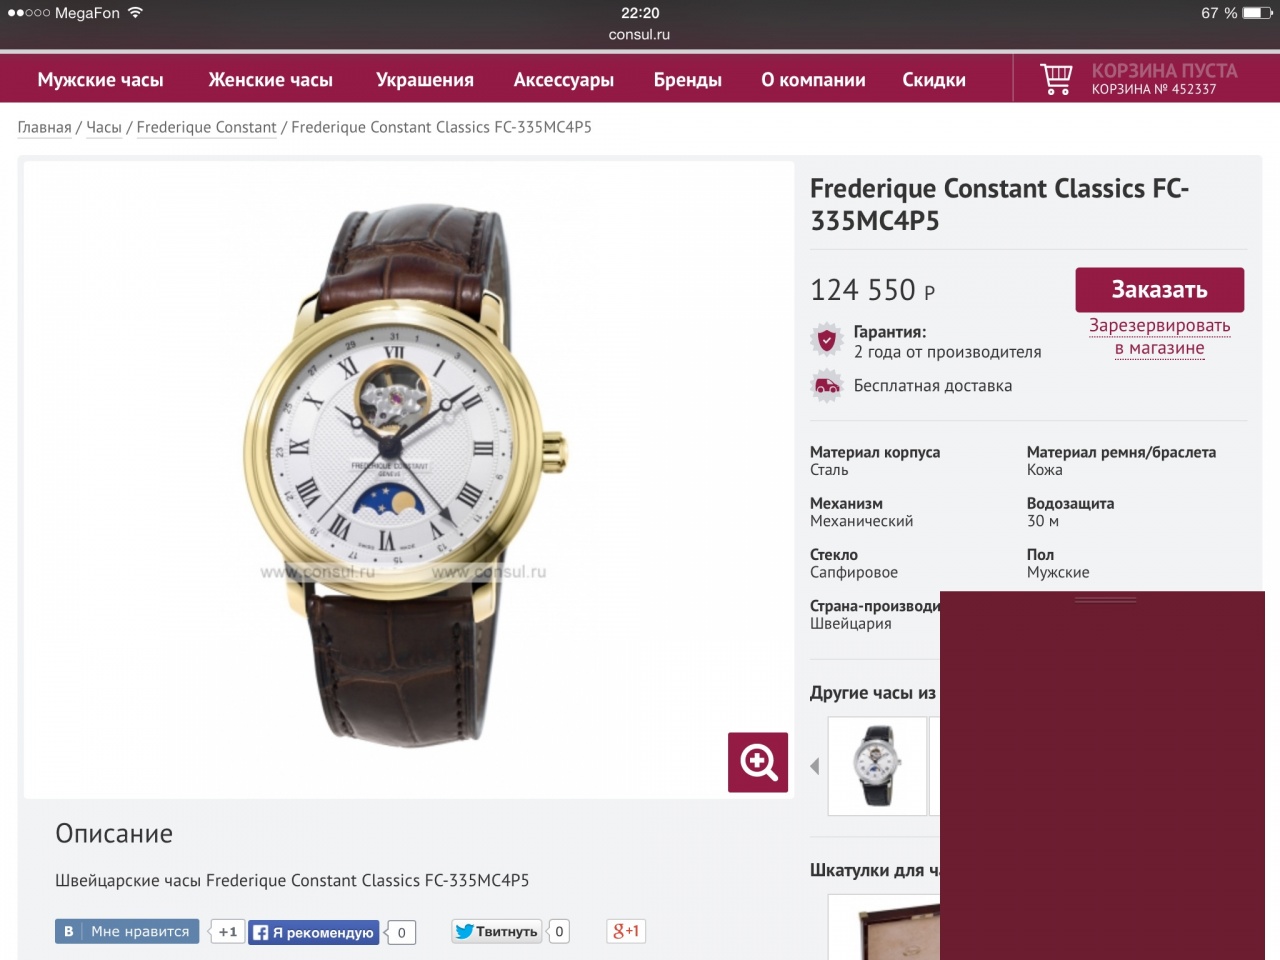Click the magnifier zoom icon on watch image

point(758,762)
